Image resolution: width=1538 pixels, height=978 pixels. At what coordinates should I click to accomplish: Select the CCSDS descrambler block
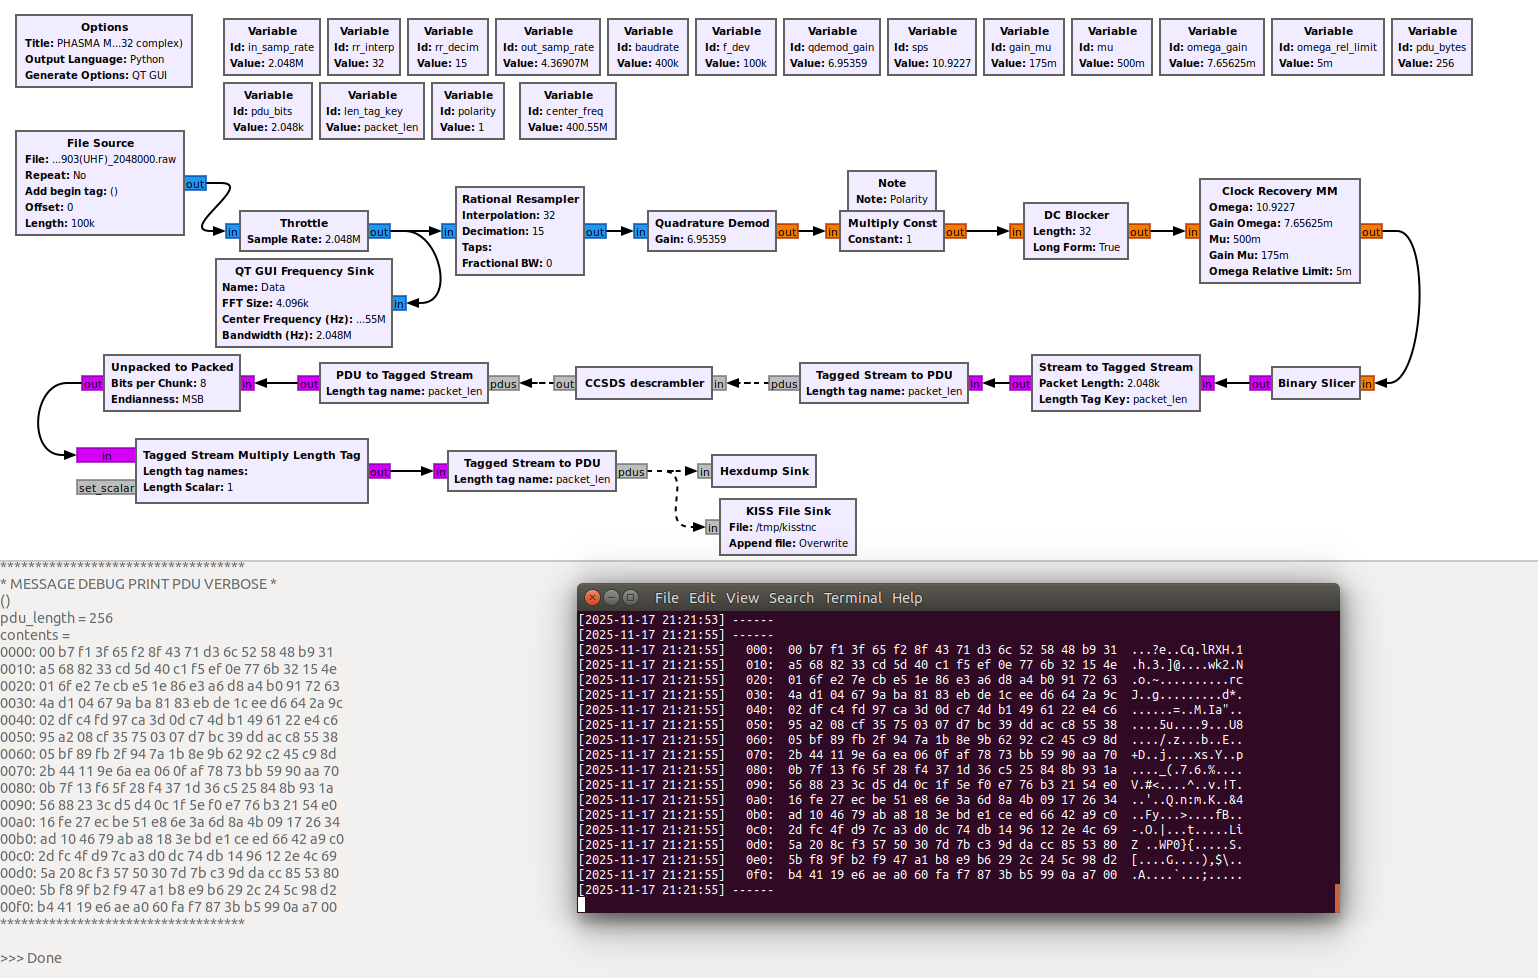[644, 383]
